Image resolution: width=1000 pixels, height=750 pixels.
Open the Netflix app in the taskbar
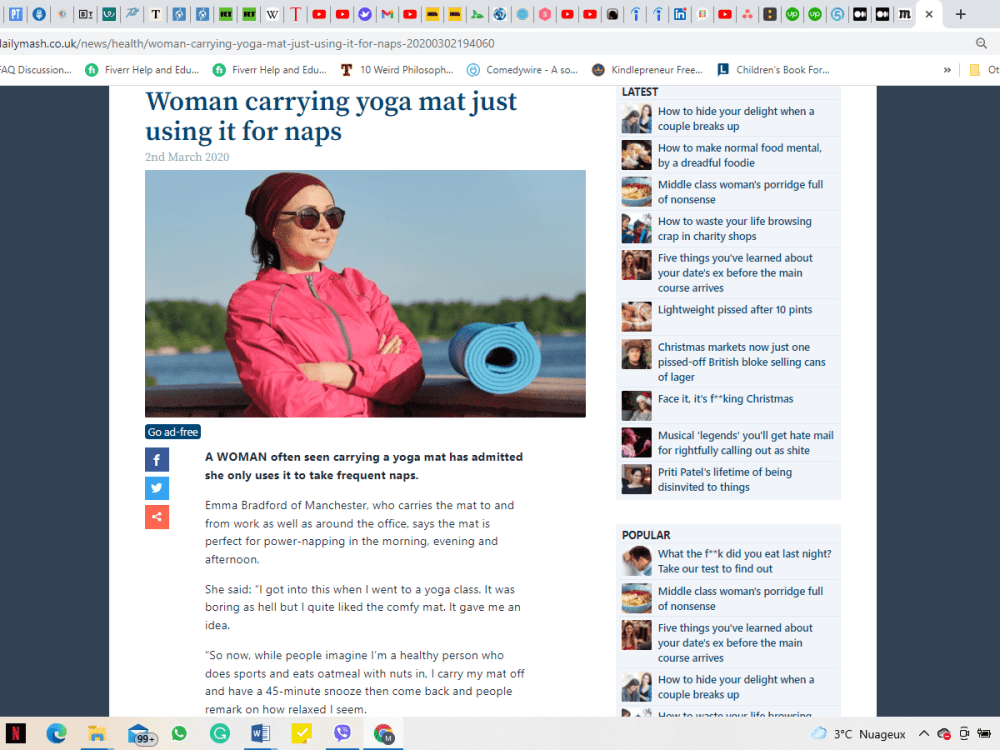click(16, 733)
